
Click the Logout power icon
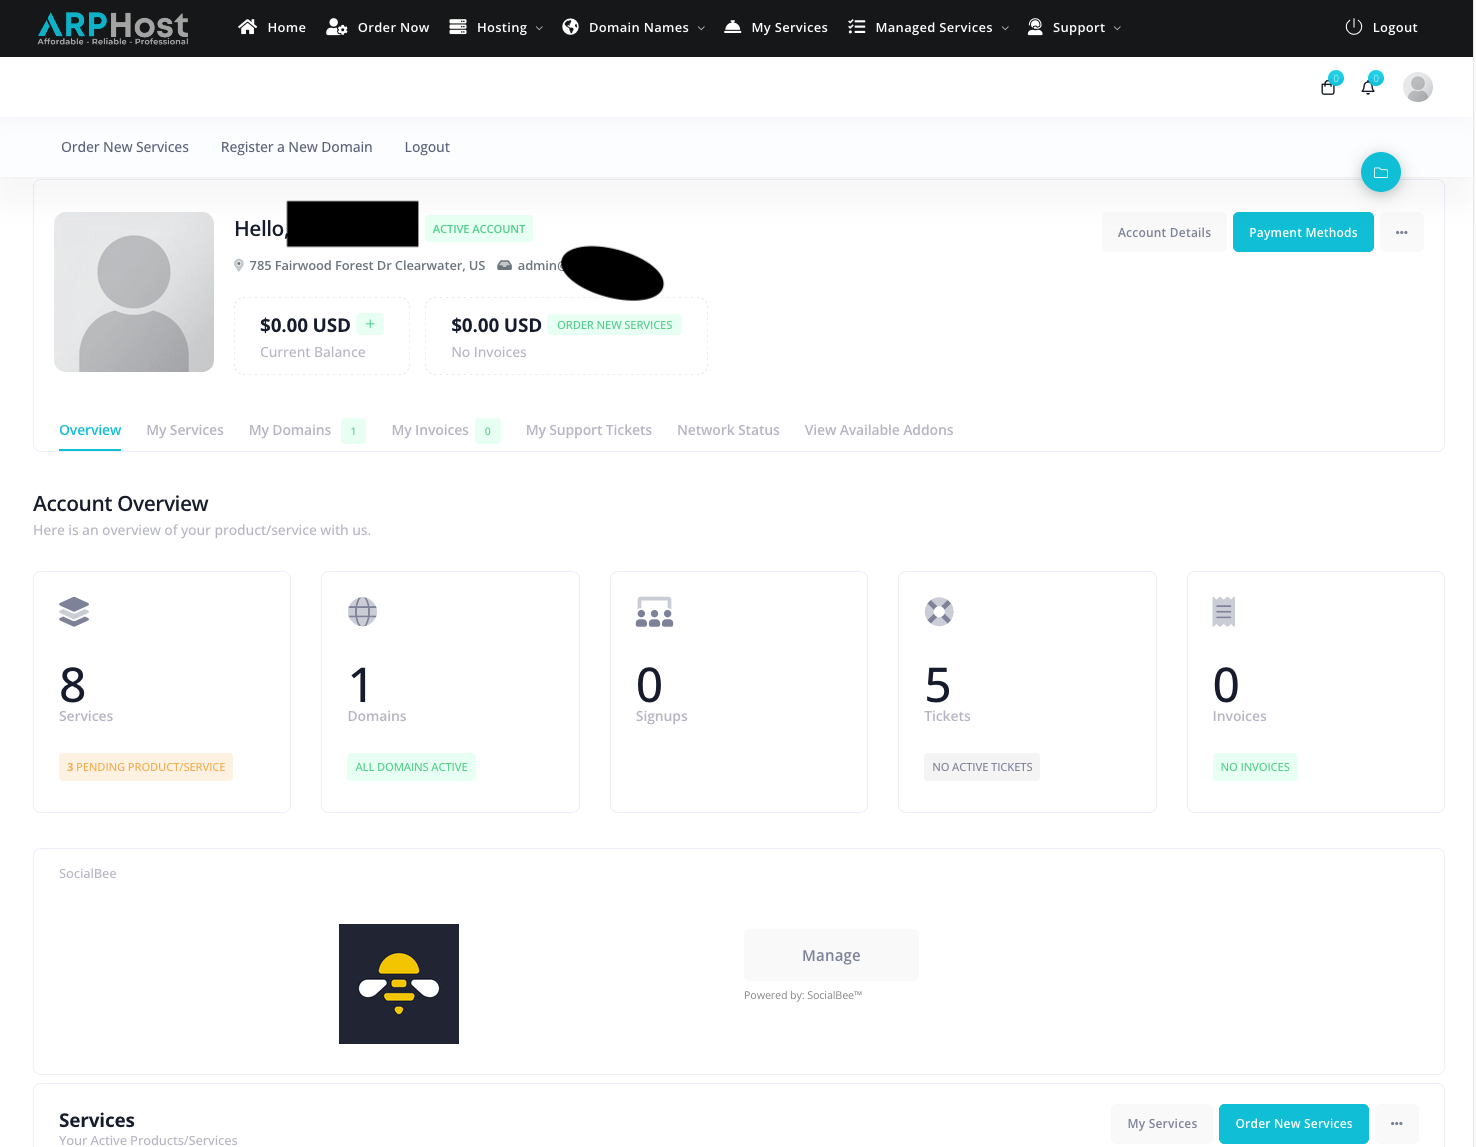click(1354, 28)
